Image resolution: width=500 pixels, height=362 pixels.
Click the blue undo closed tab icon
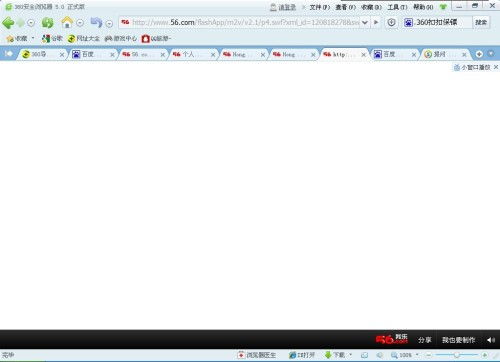[96, 22]
